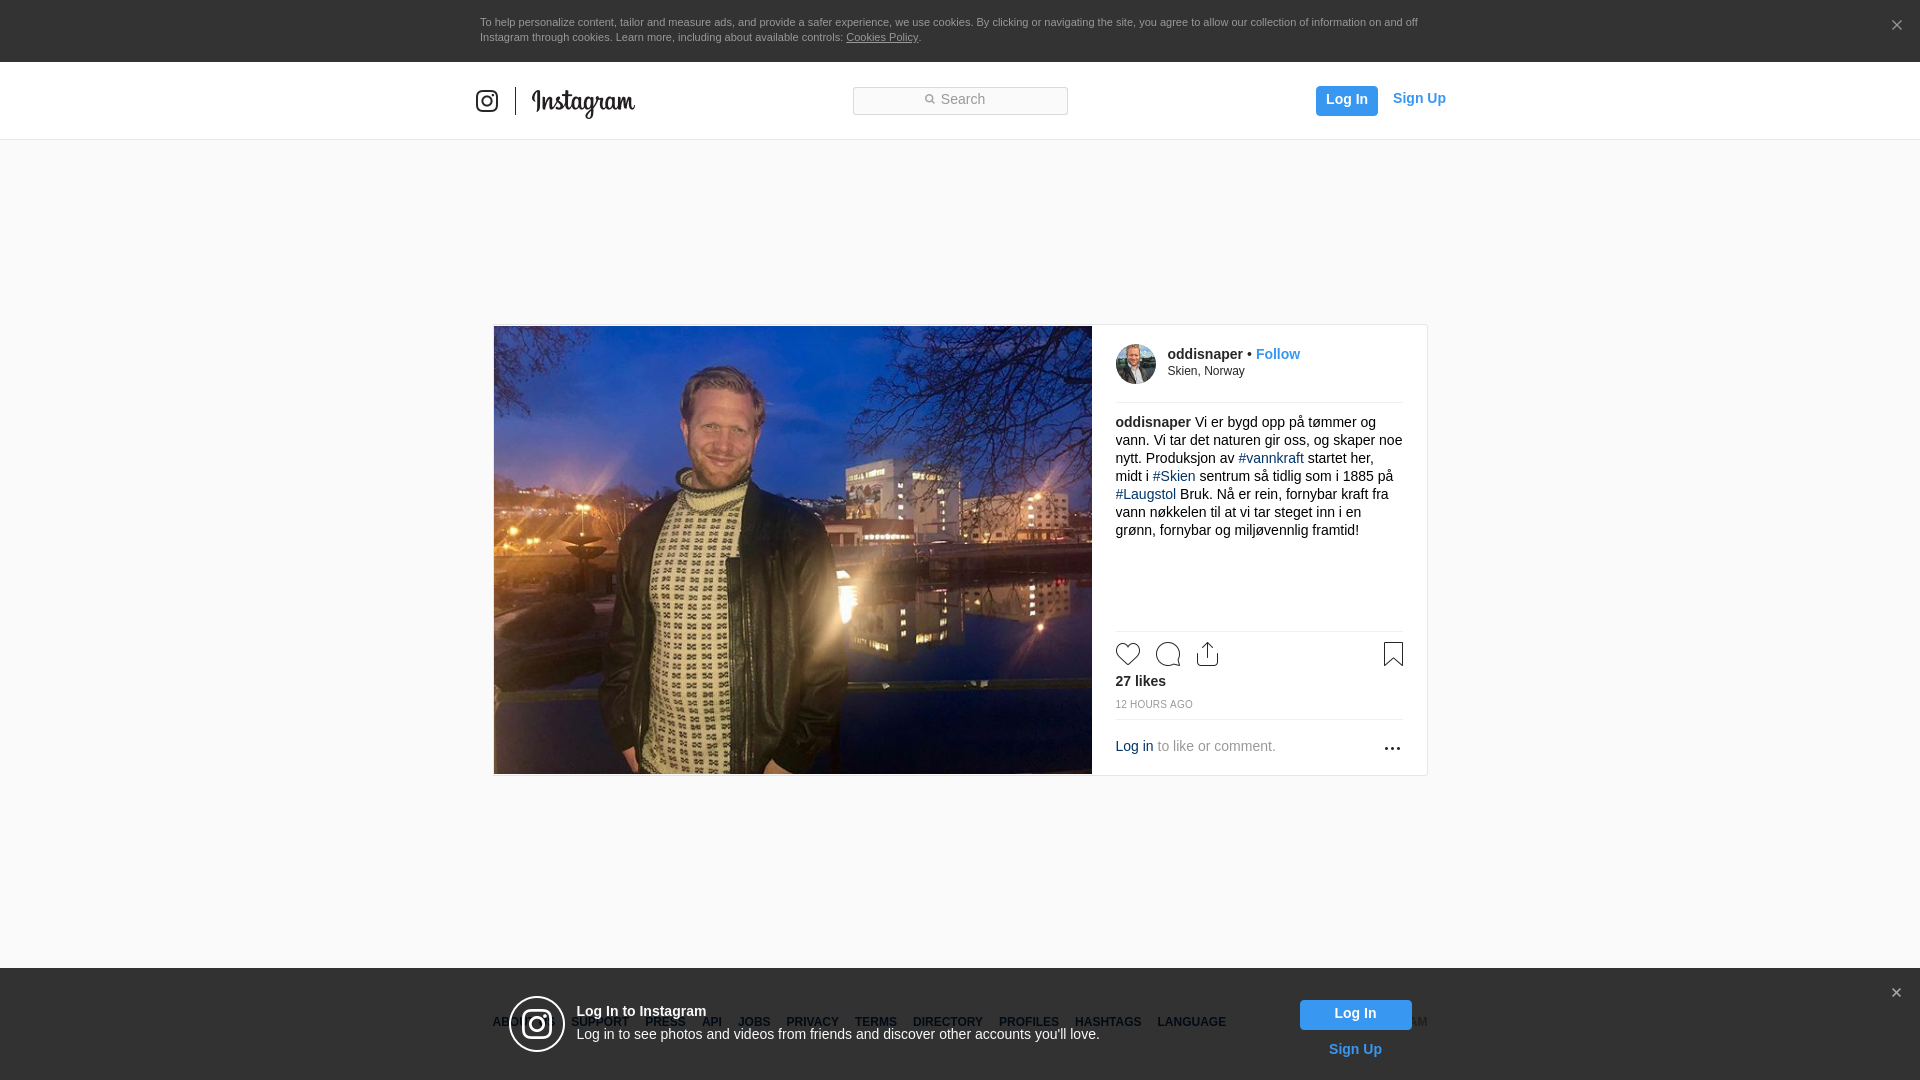Click the Instagram wordmark logo

pyautogui.click(x=583, y=102)
